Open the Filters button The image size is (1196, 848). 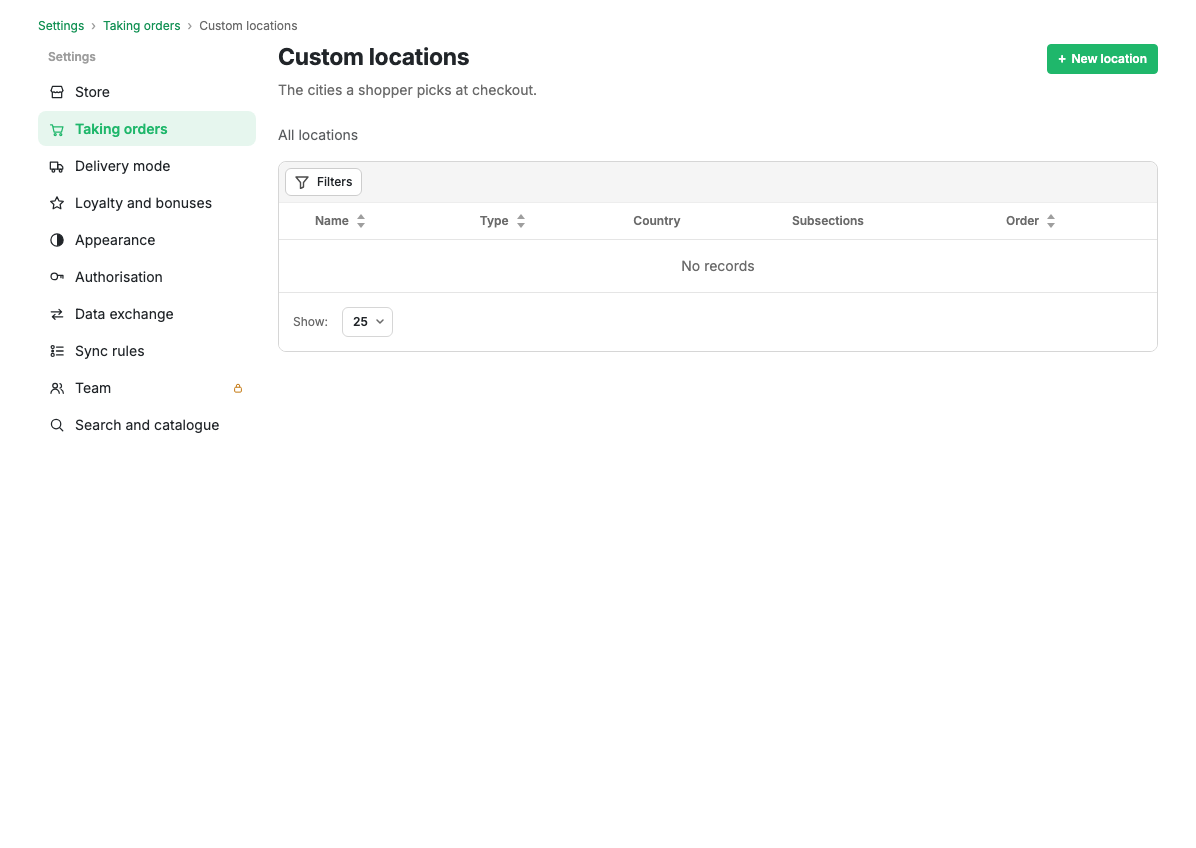click(323, 182)
